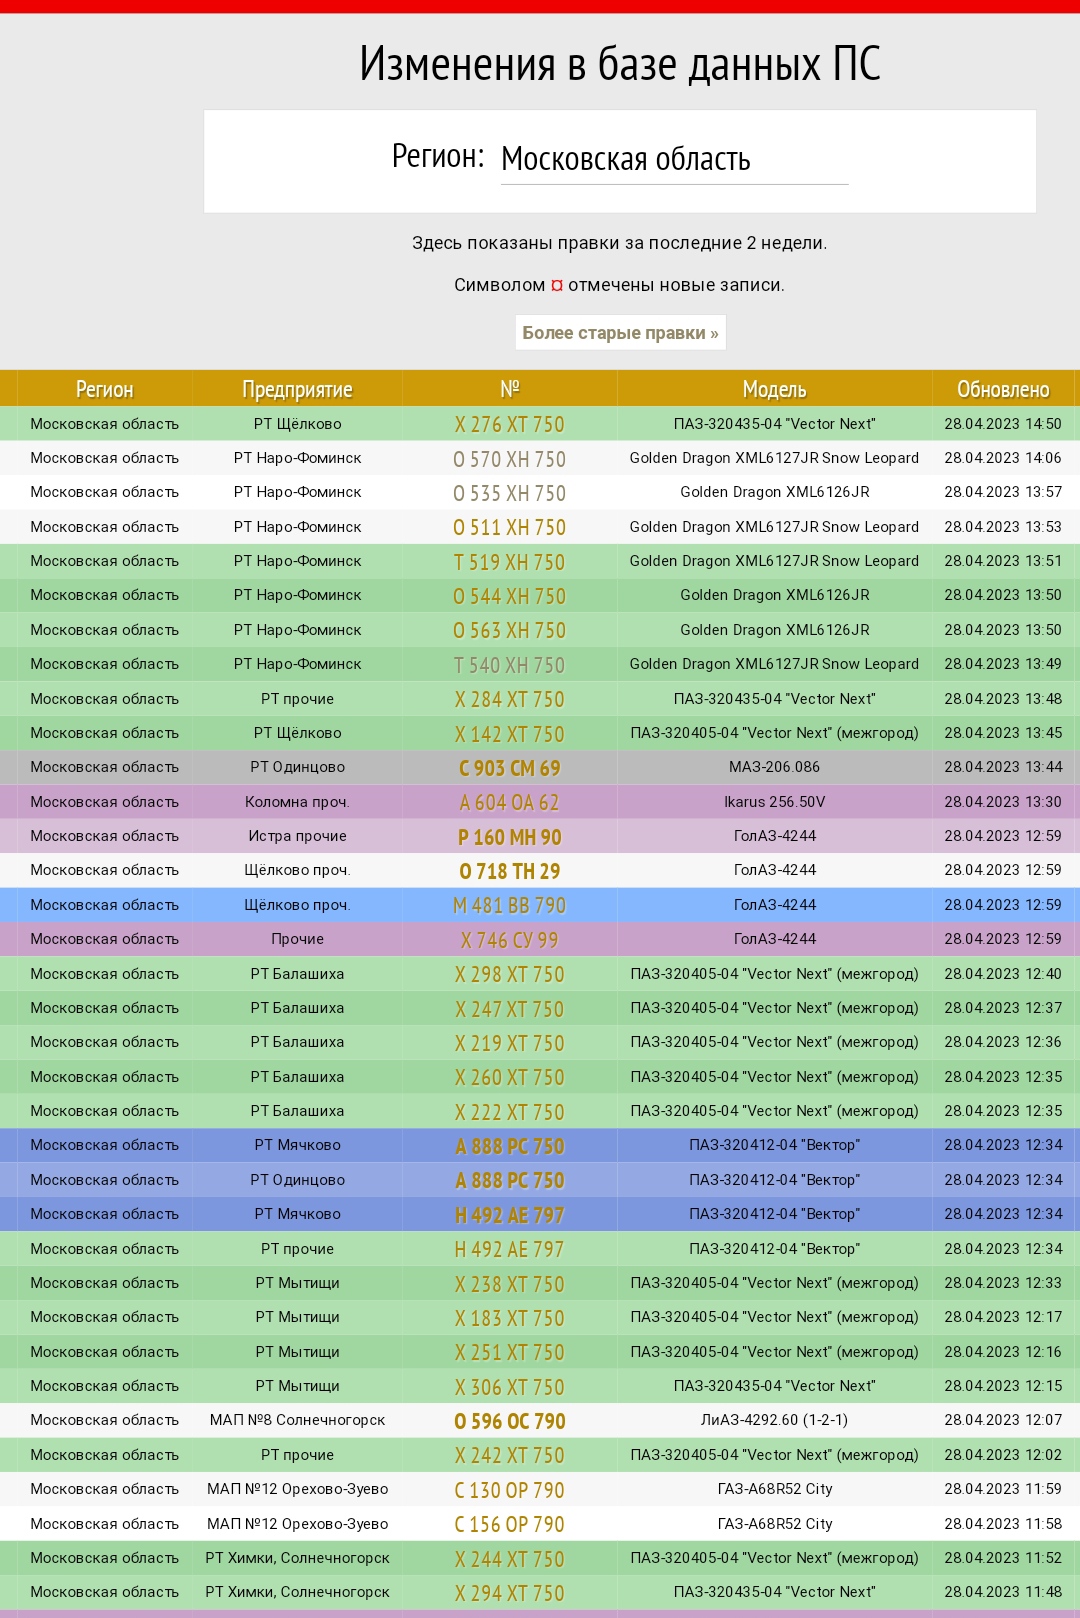
Task: Open plate number Х 244 ХТ 750
Action: pyautogui.click(x=510, y=1559)
